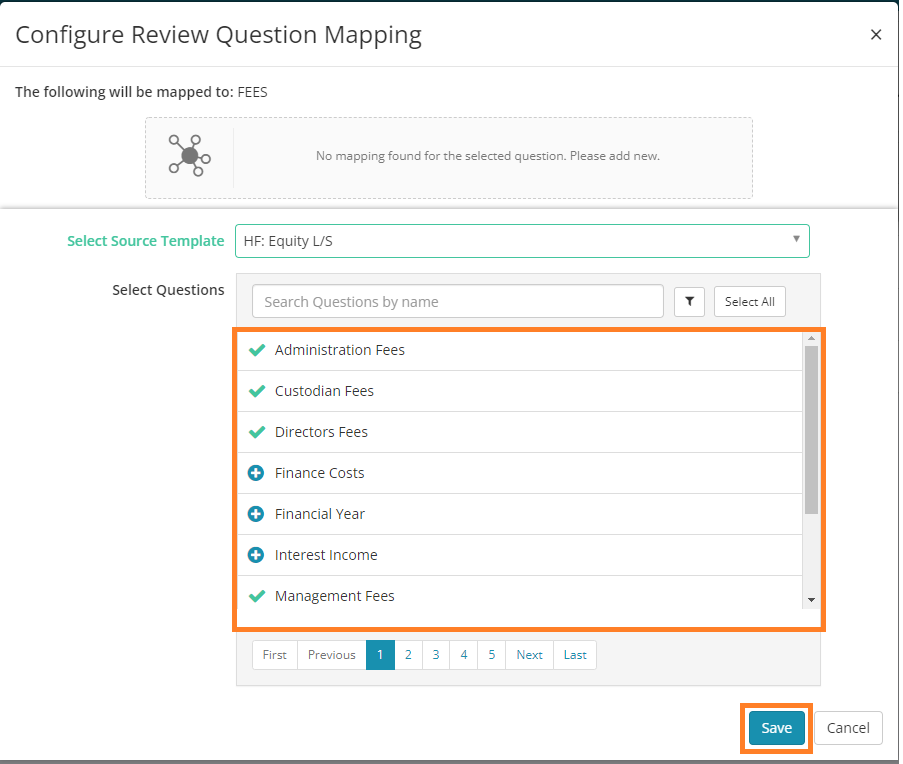This screenshot has width=903, height=764.
Task: Deselect the Administration Fees checkmark
Action: (257, 349)
